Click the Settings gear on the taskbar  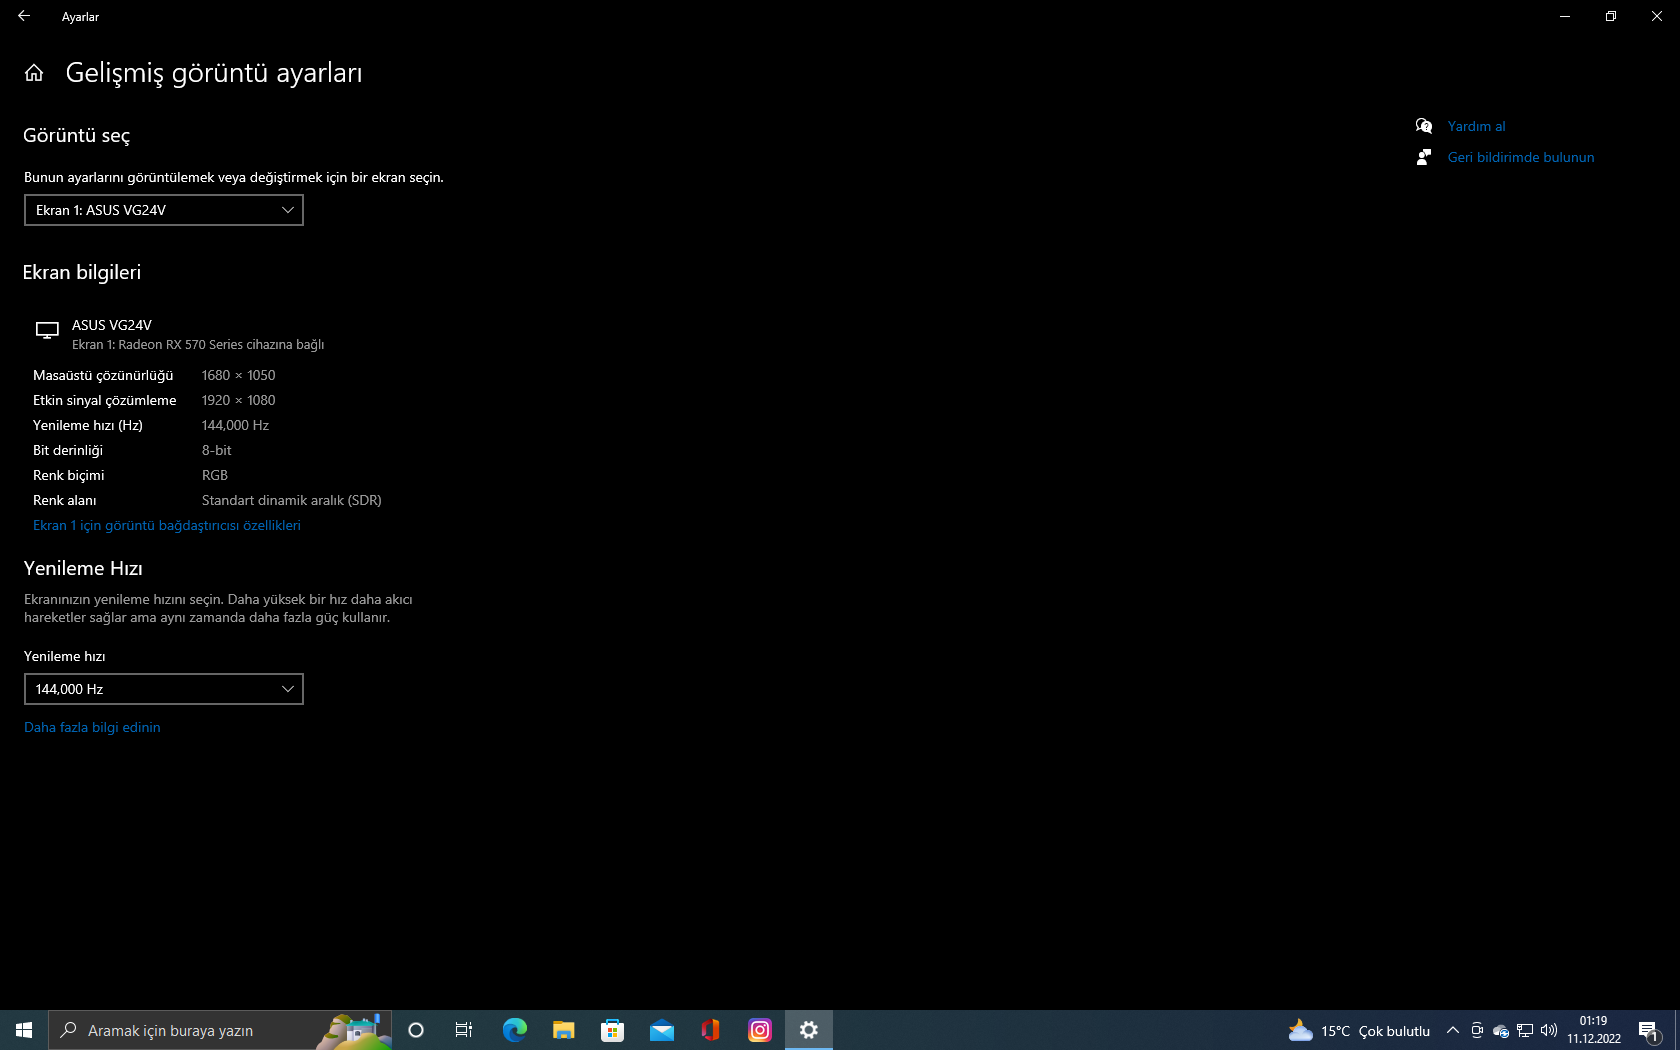[808, 1030]
